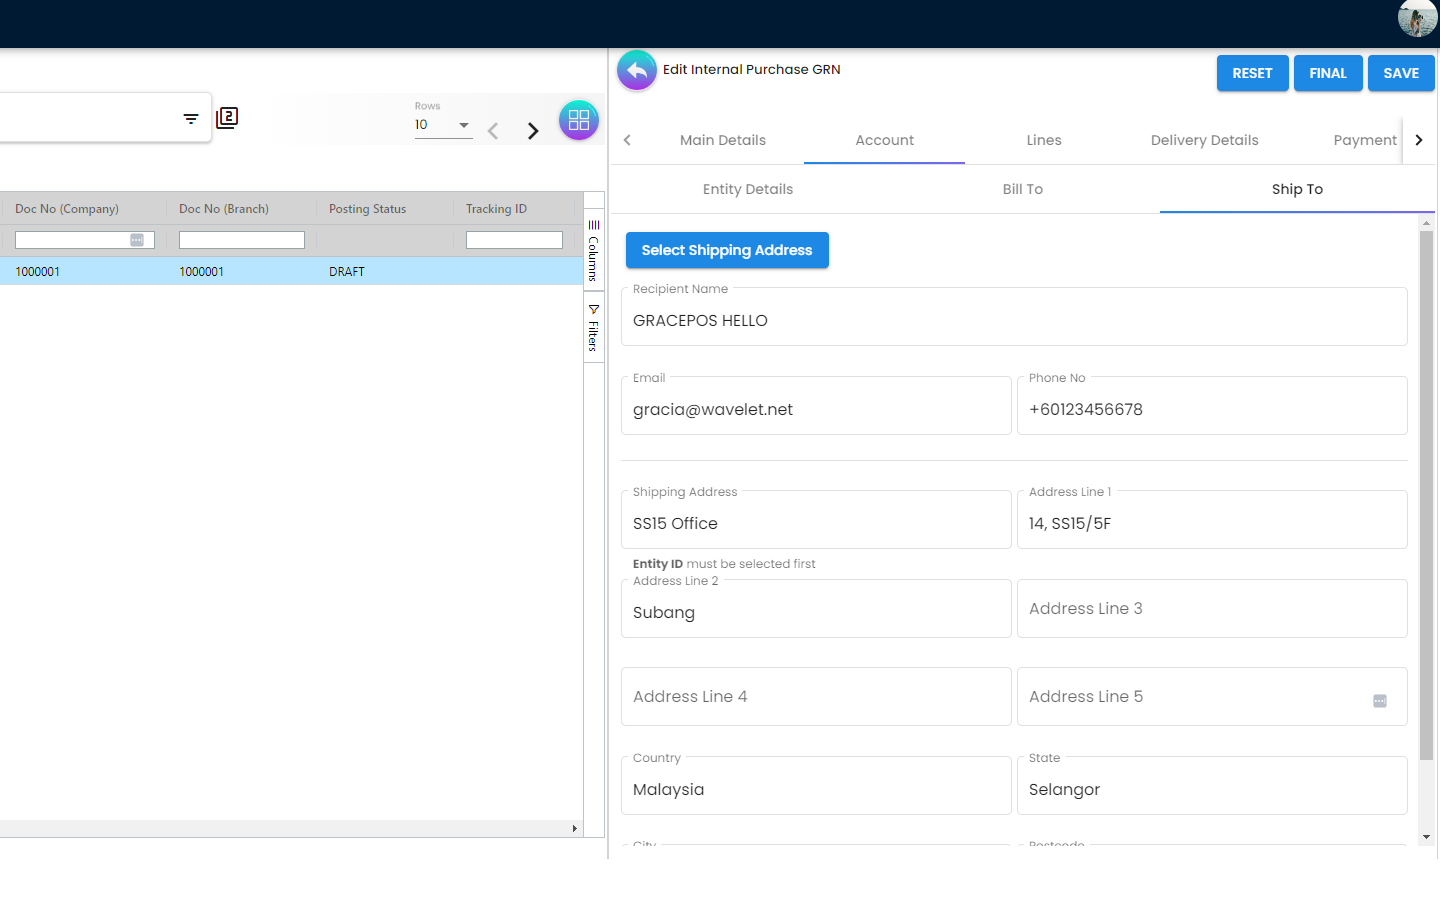Click the SAVE button
Viewport: 1440px width, 900px height.
(x=1400, y=73)
